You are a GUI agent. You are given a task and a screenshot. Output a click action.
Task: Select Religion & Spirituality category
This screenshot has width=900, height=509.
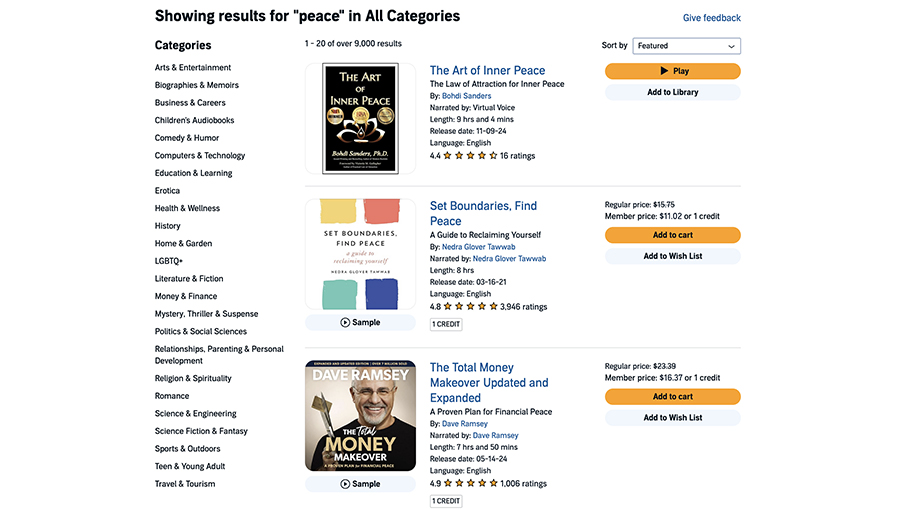193,378
